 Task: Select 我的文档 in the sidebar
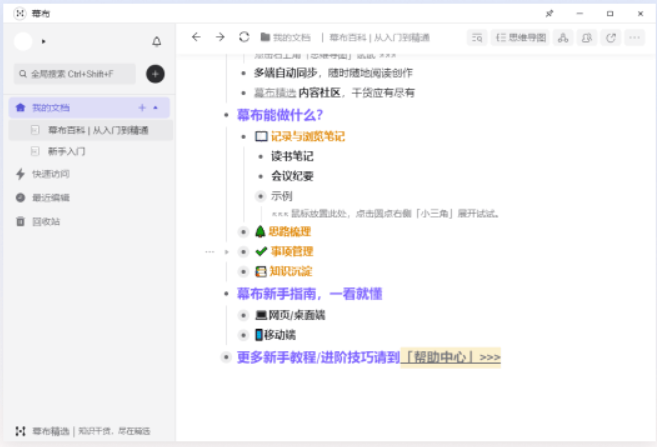pyautogui.click(x=89, y=108)
